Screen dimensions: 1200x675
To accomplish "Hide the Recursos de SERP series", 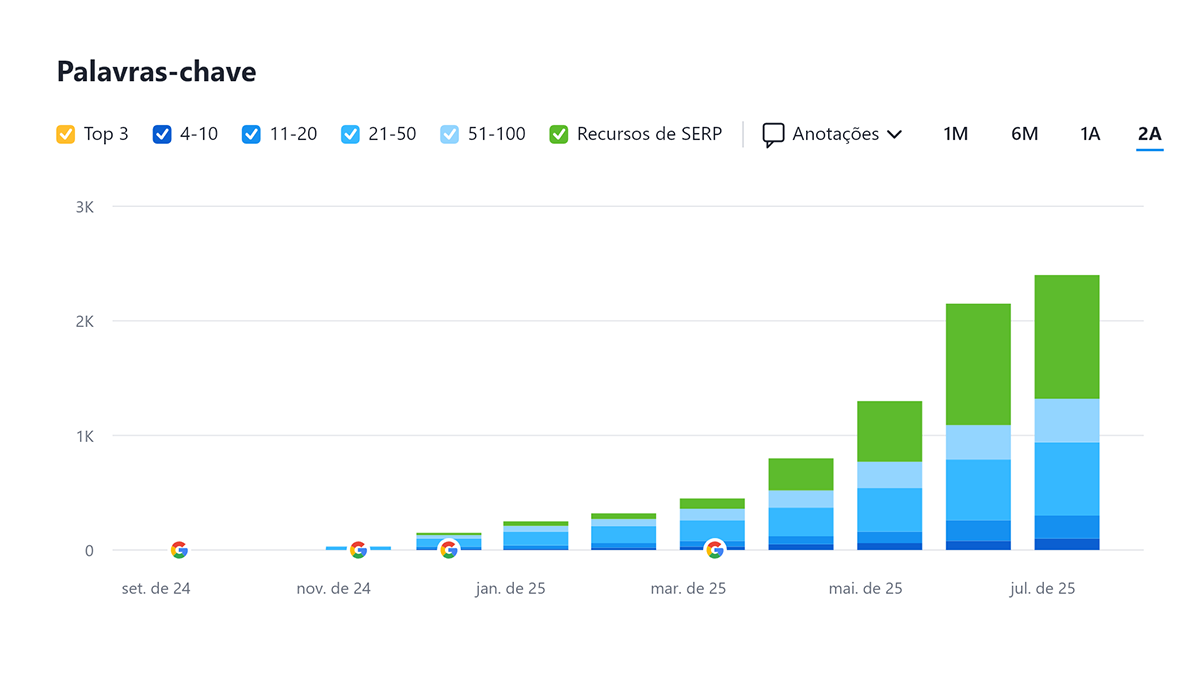I will (559, 134).
